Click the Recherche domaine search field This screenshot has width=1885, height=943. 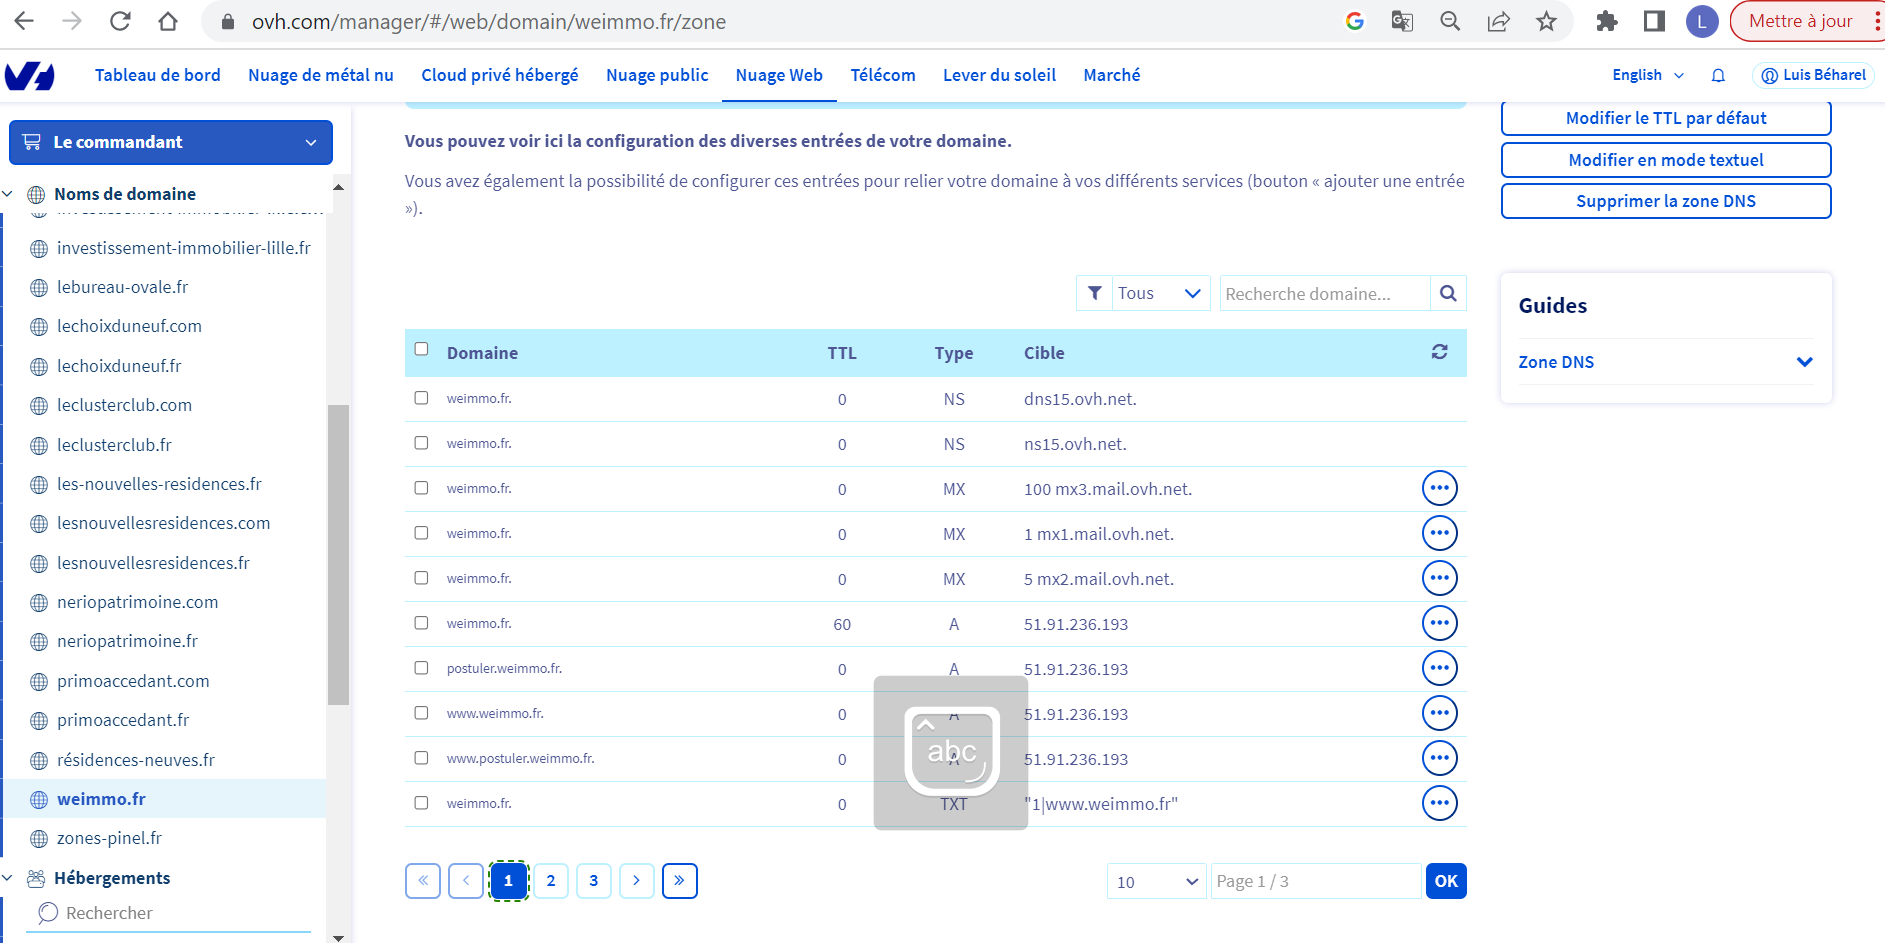click(1323, 294)
